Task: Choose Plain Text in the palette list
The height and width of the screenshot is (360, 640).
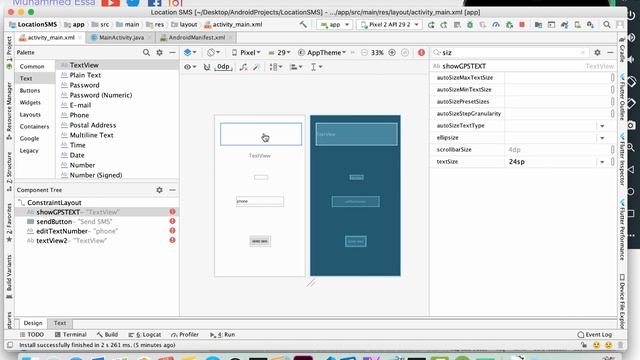Action: pyautogui.click(x=85, y=75)
